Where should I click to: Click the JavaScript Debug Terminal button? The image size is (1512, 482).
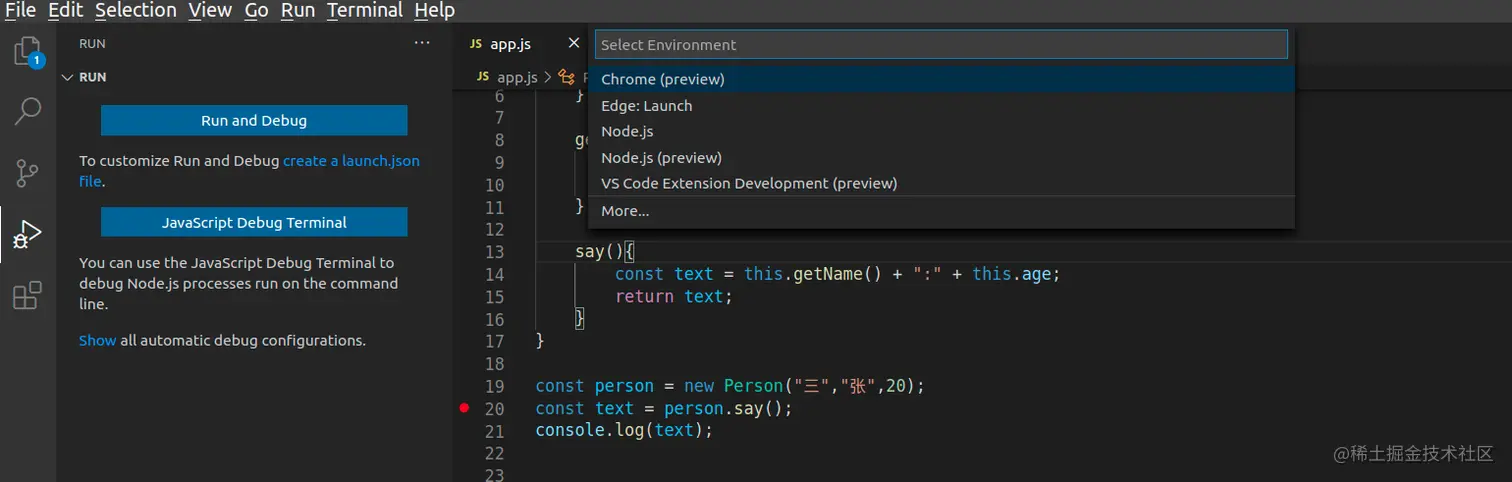[254, 222]
